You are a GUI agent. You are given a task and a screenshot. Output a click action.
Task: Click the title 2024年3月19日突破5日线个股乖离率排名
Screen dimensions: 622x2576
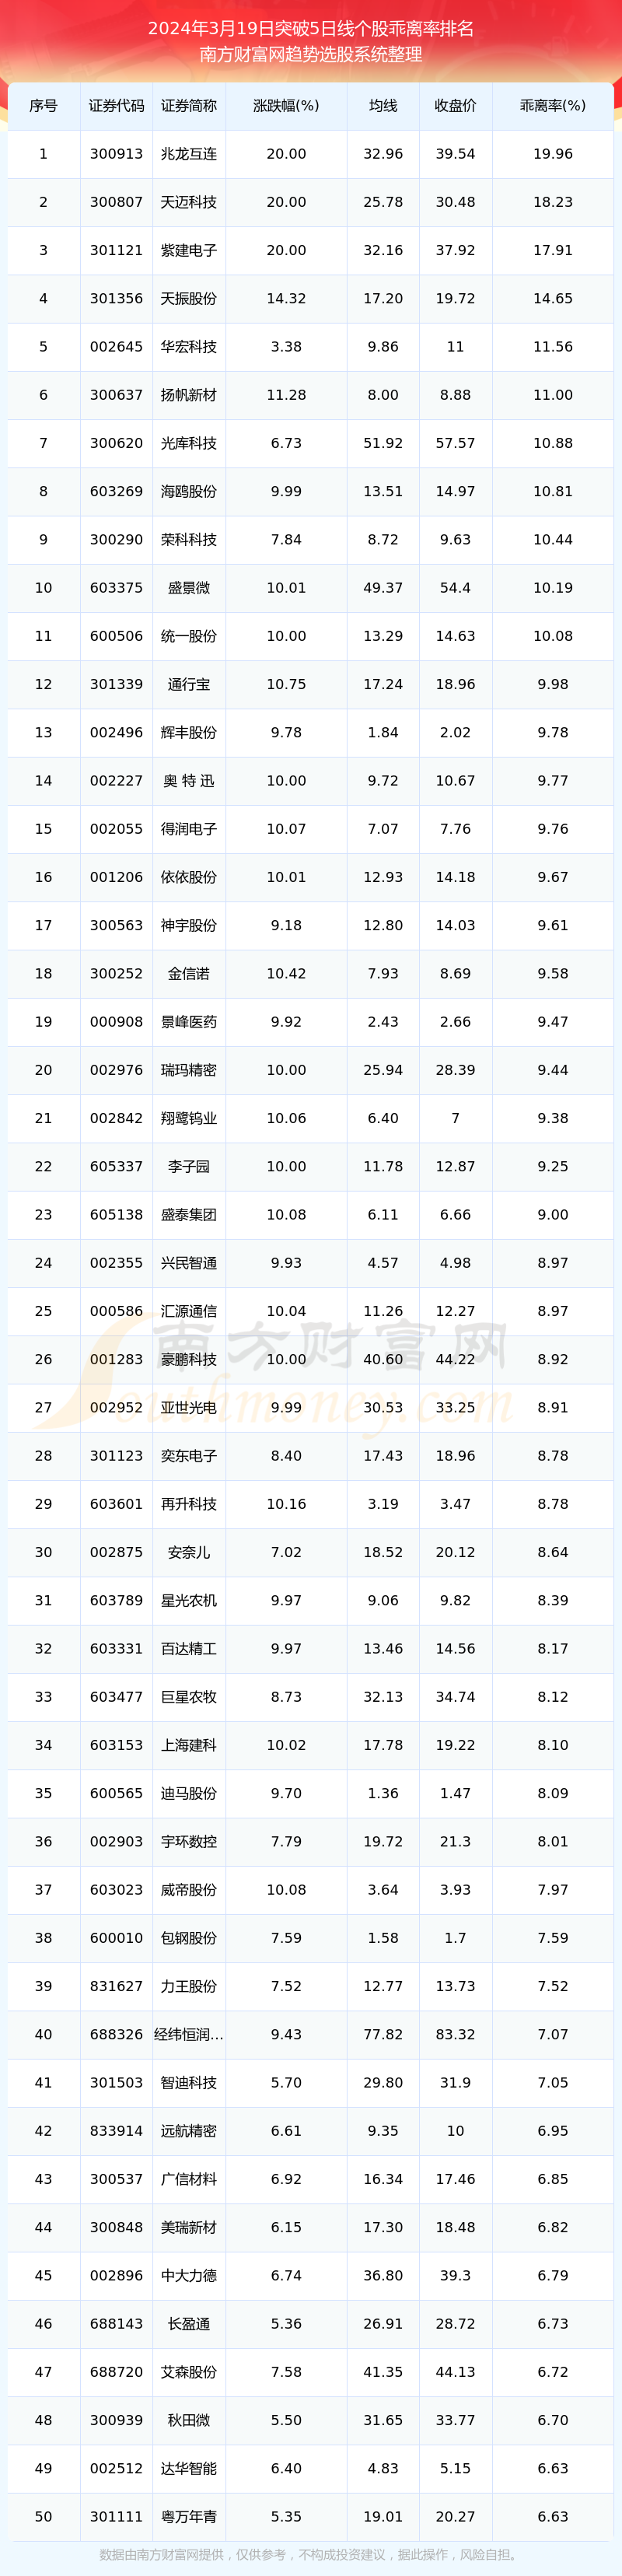(311, 29)
